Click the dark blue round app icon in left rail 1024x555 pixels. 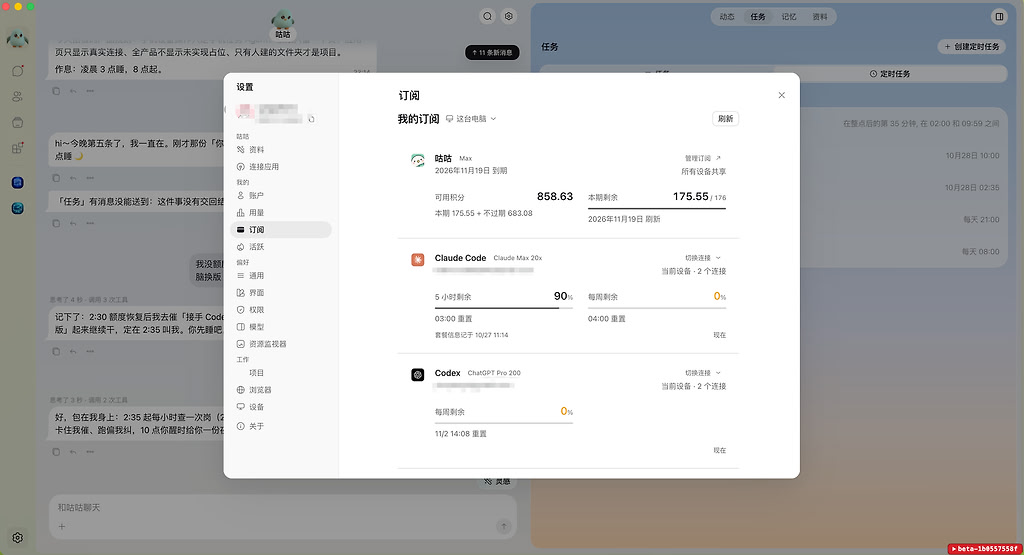18,183
